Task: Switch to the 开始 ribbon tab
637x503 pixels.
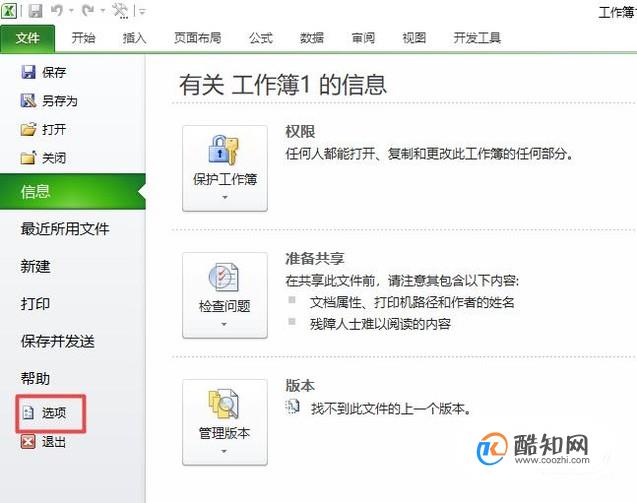Action: coord(83,38)
